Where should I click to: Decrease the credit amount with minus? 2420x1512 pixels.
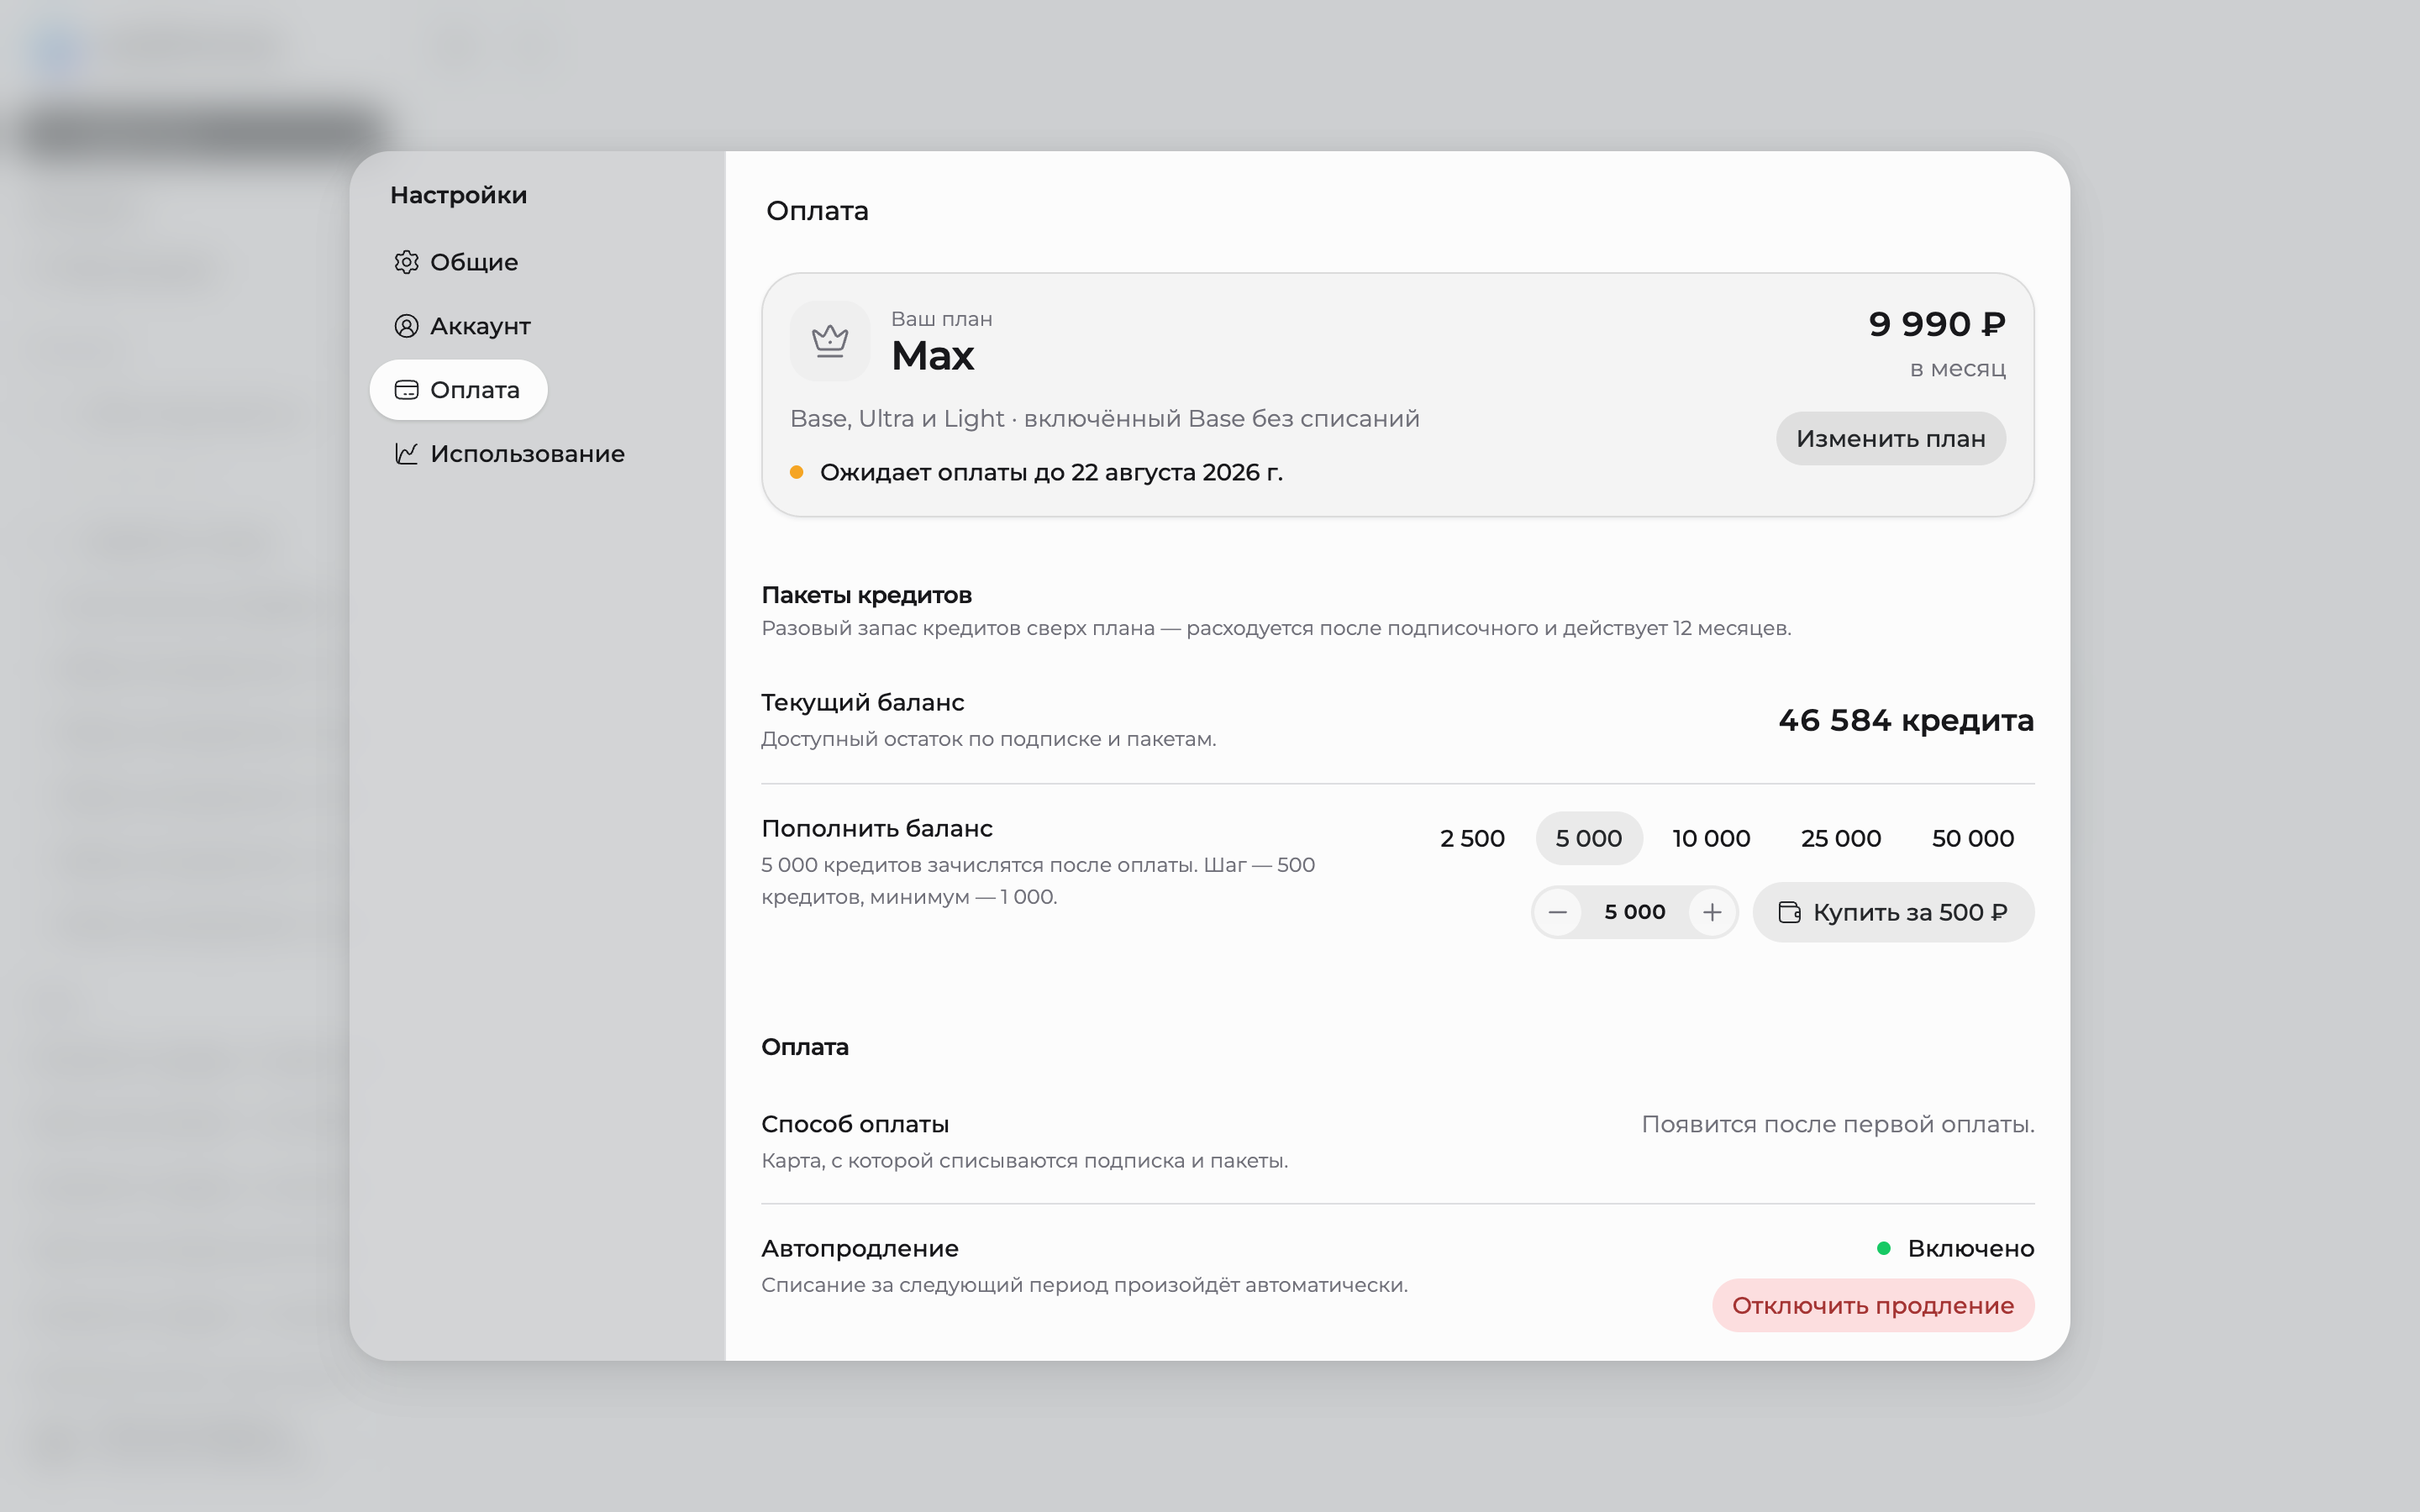coord(1558,912)
